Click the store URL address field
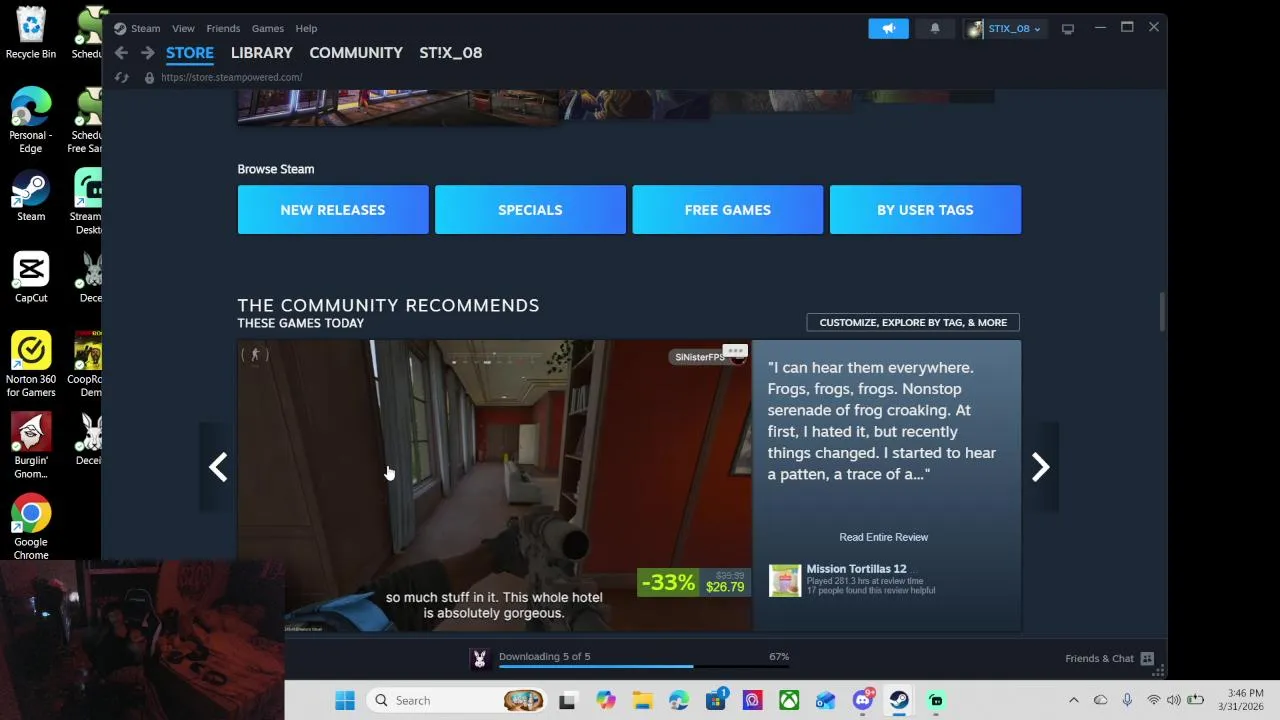The image size is (1280, 720). pos(231,77)
